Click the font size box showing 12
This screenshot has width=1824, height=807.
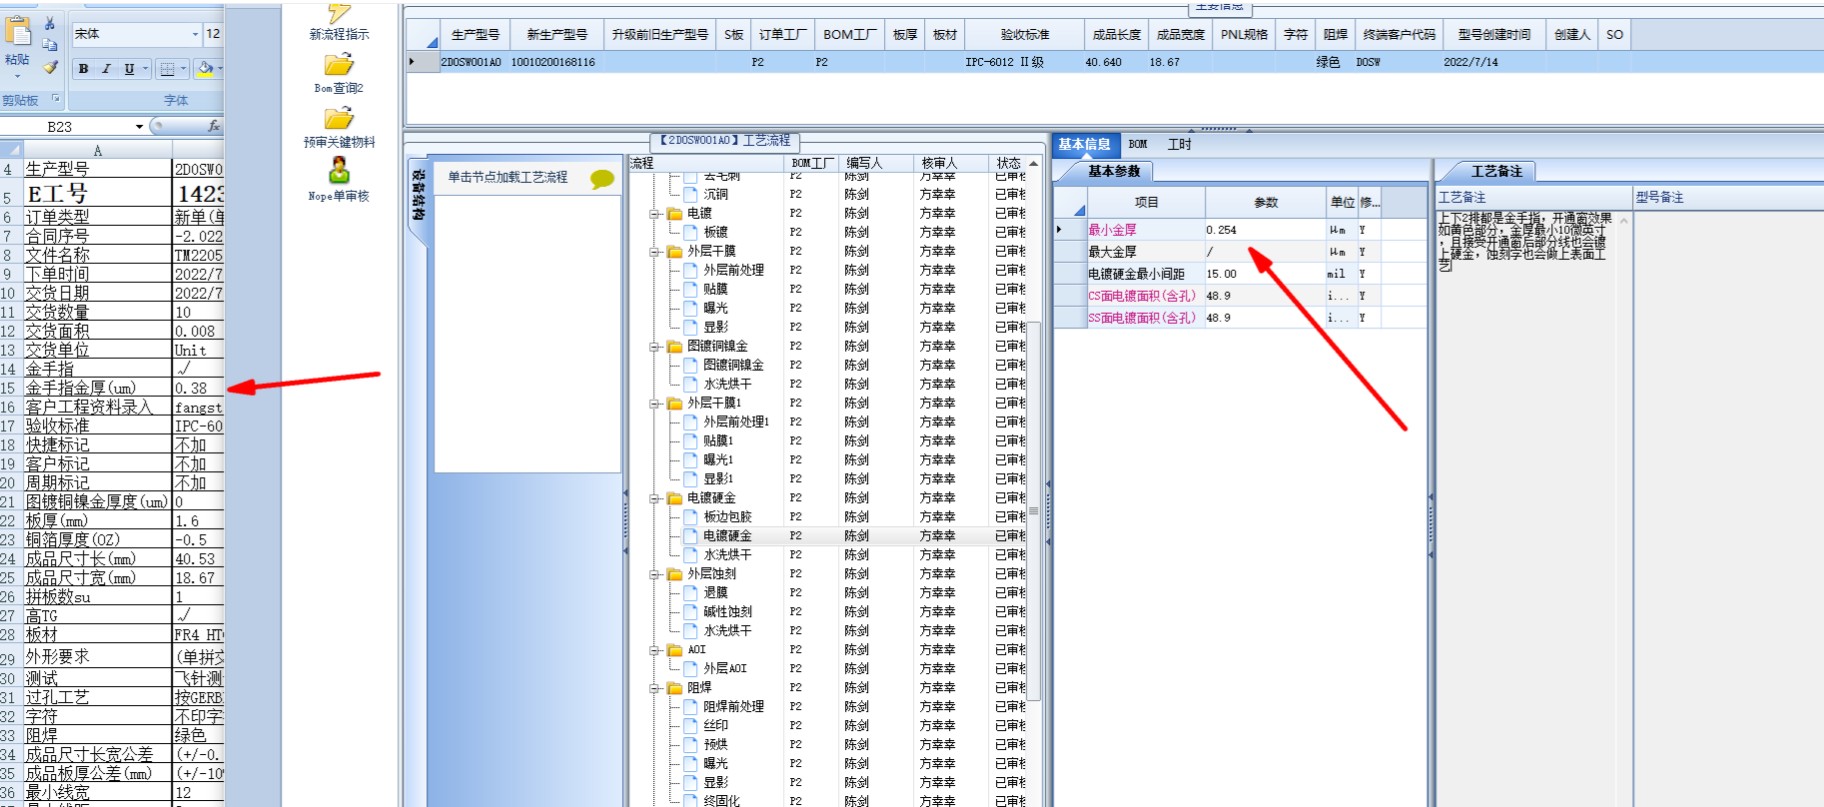(213, 34)
